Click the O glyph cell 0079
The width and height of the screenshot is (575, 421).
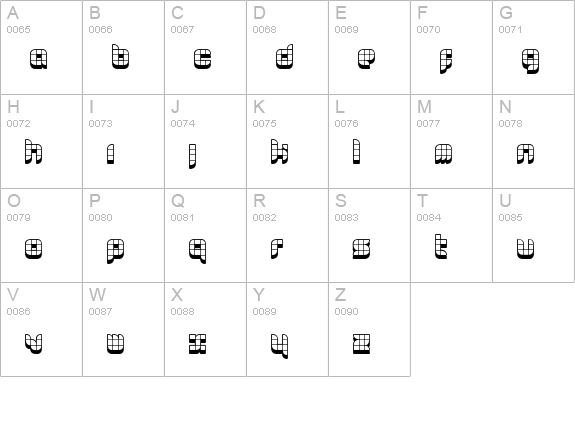tap(41, 235)
